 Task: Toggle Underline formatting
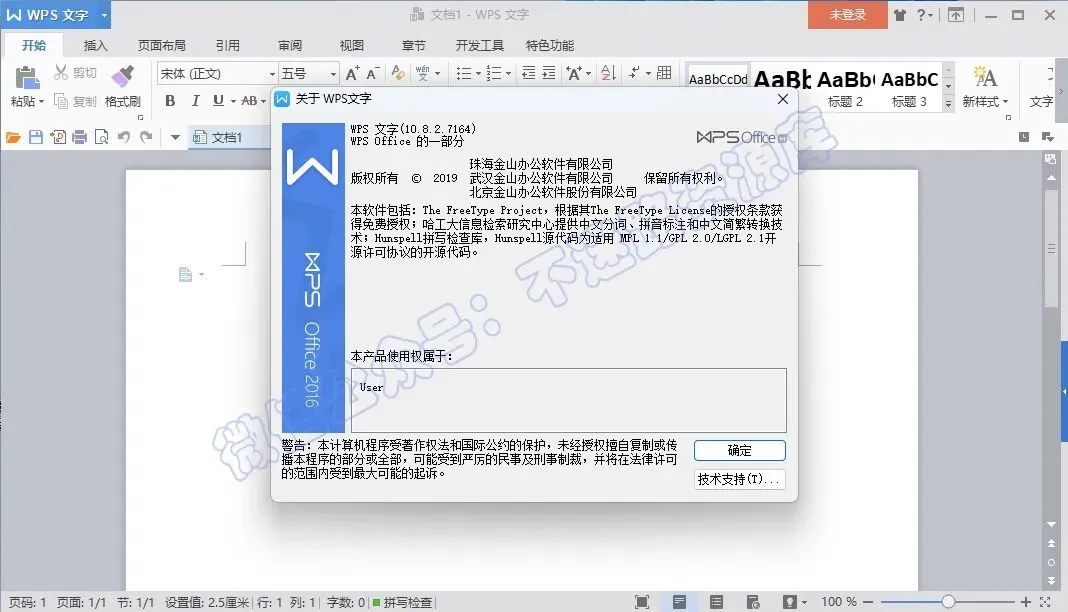(218, 101)
